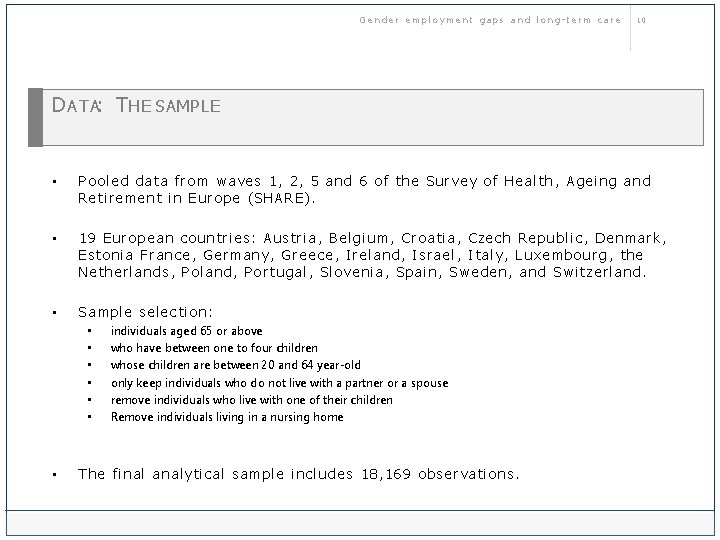Click the header text "Gender employment gaps and long-term care"
Image resolution: width=720 pixels, height=540 pixels.
(490, 20)
